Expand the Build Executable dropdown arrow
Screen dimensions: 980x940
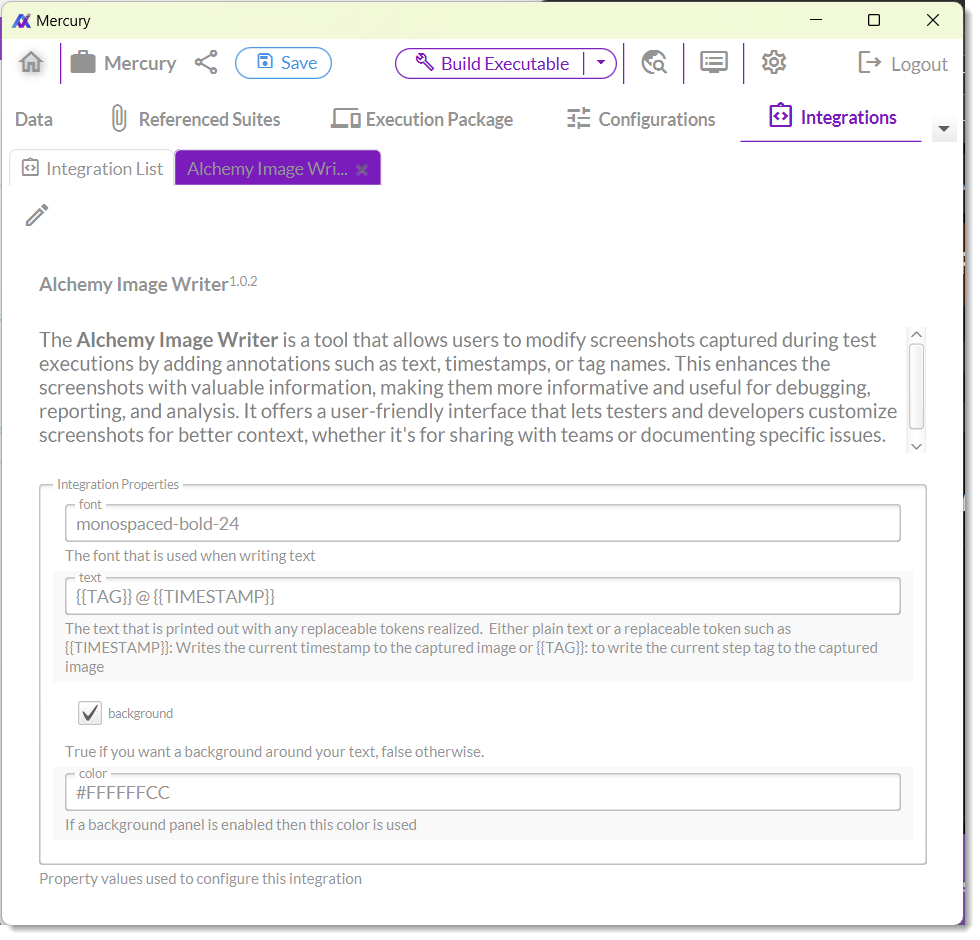point(601,63)
